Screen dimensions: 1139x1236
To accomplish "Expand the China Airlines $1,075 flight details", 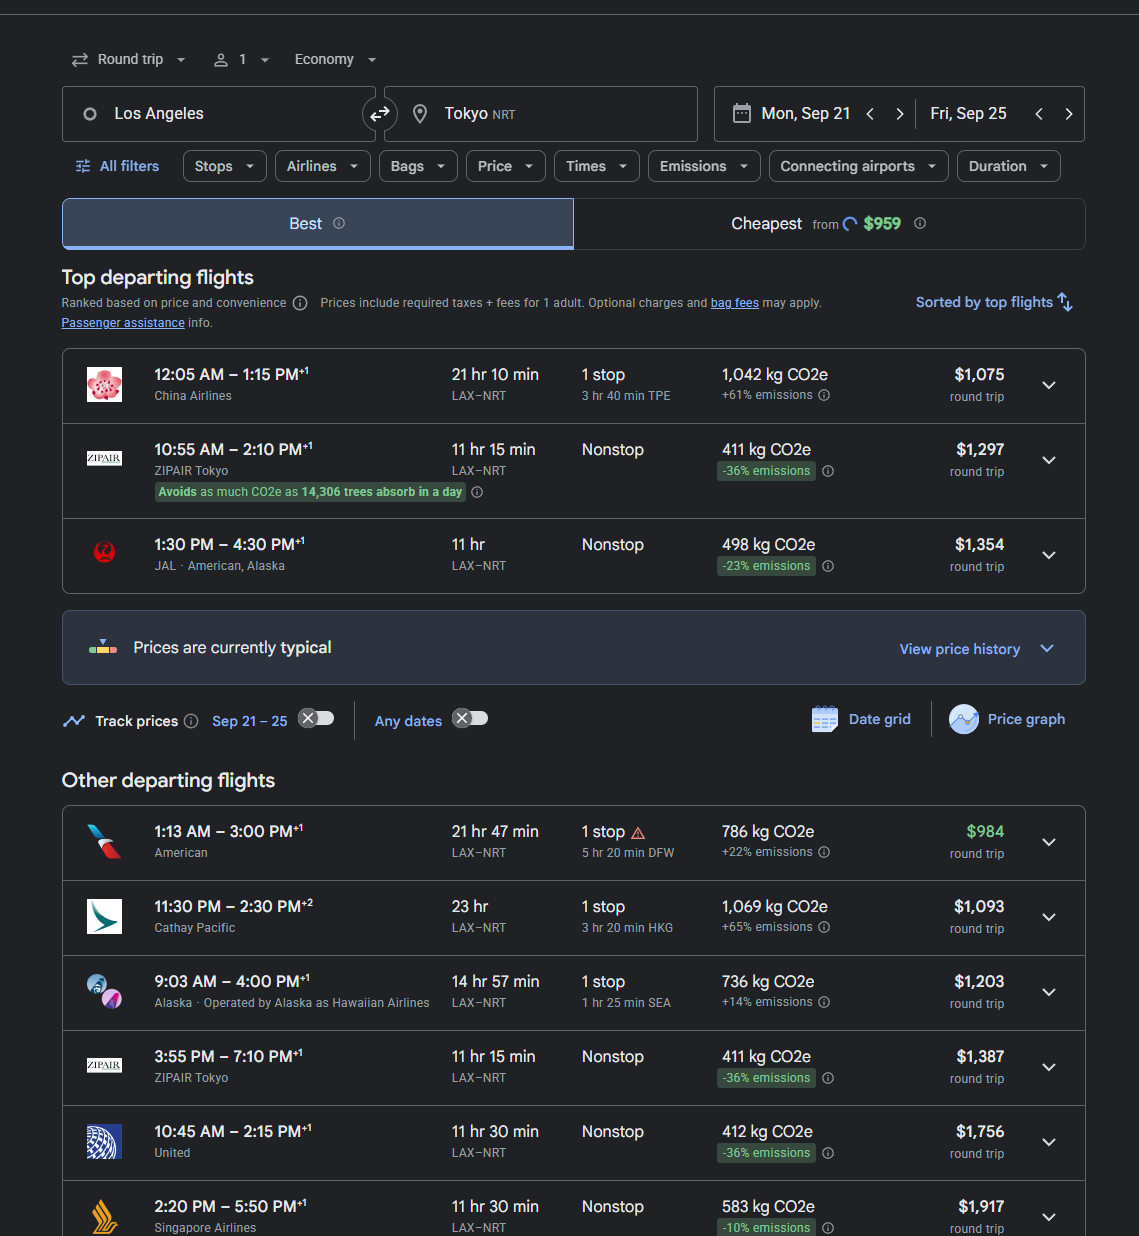I will click(x=1049, y=385).
